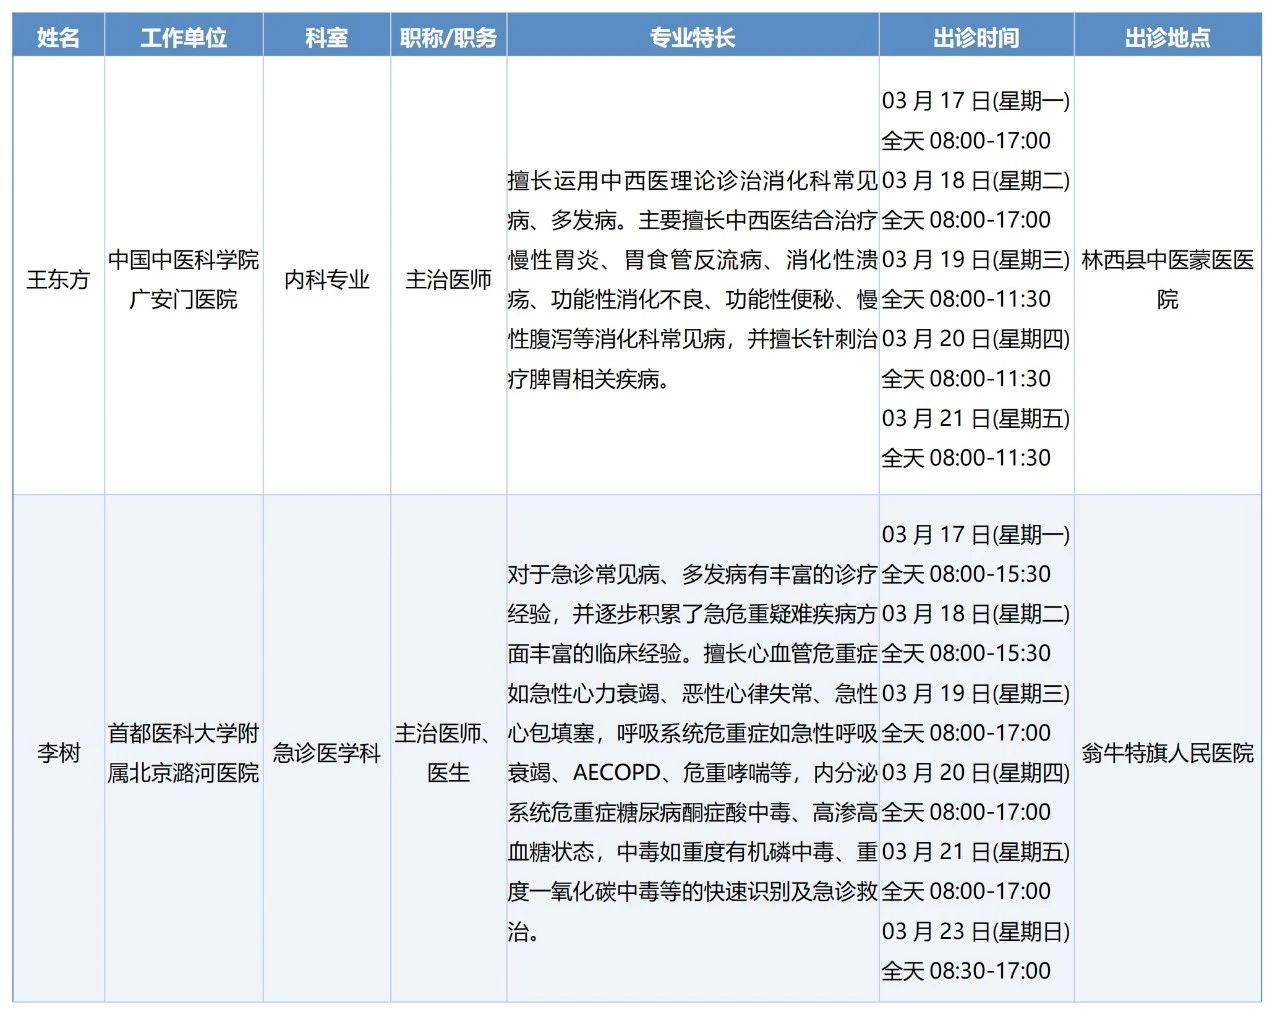
Task: Click the 姓名 column header
Action: click(58, 38)
